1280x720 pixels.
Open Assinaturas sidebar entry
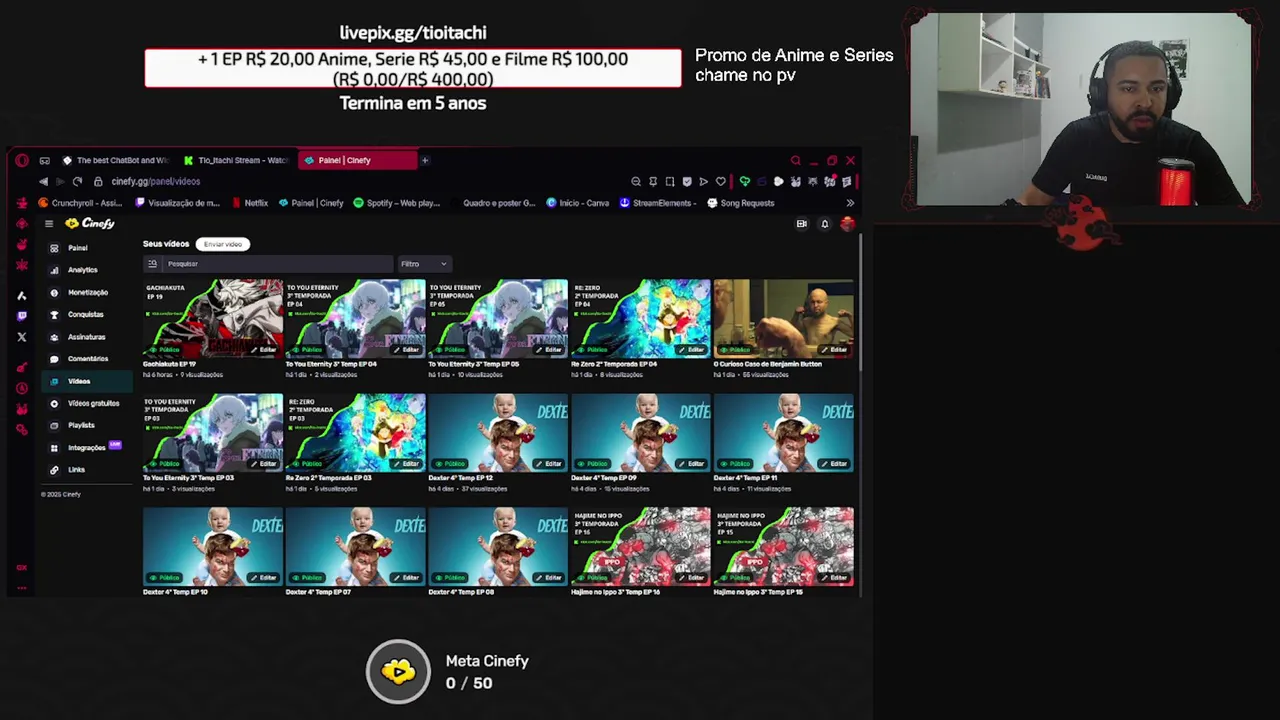[x=86, y=337]
